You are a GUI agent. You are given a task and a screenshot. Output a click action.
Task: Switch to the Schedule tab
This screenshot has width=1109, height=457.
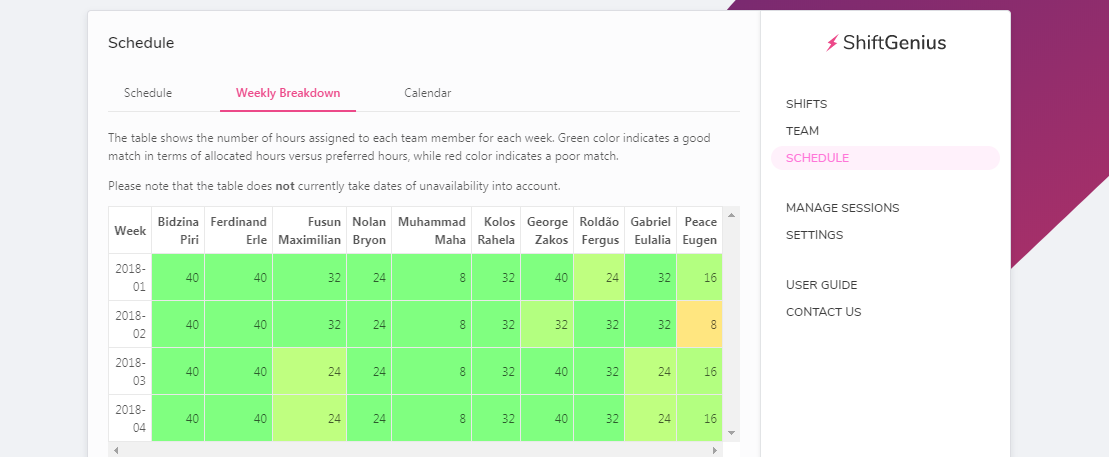[148, 93]
